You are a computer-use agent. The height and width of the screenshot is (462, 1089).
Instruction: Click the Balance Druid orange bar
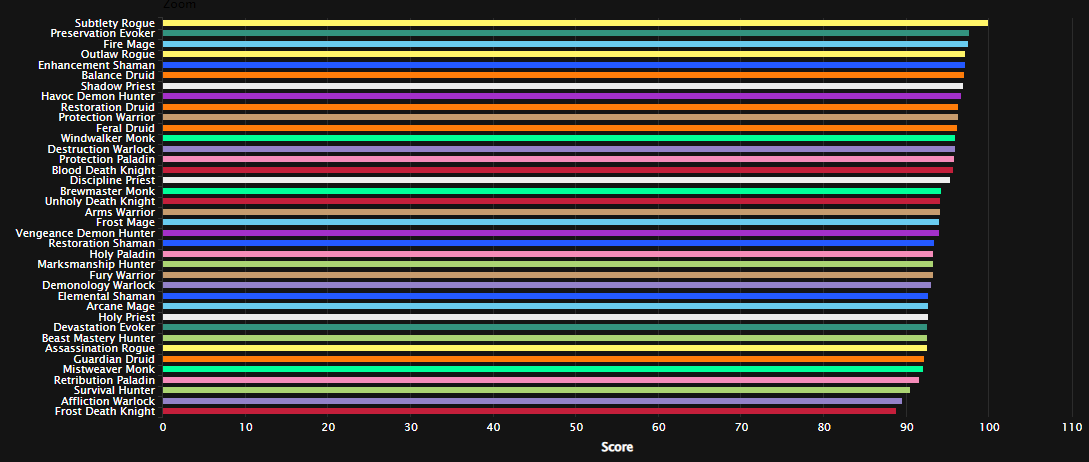point(563,75)
